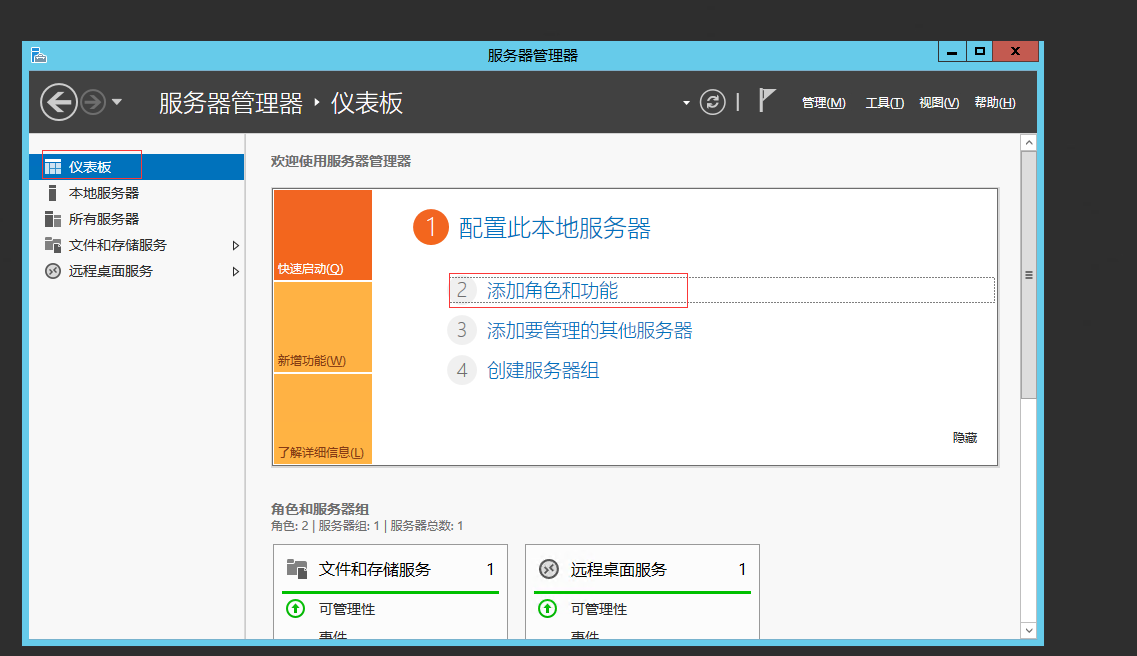Open the notifications flag icon
This screenshot has width=1137, height=656.
767,100
